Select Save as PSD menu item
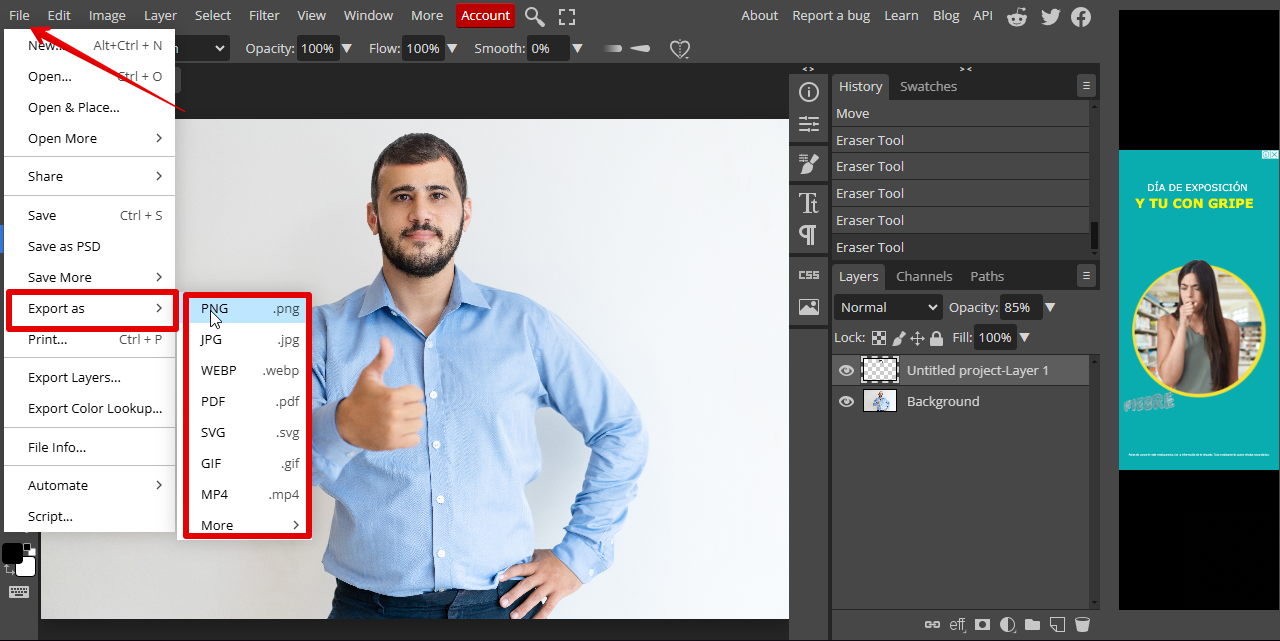The width and height of the screenshot is (1280, 641). tap(90, 246)
